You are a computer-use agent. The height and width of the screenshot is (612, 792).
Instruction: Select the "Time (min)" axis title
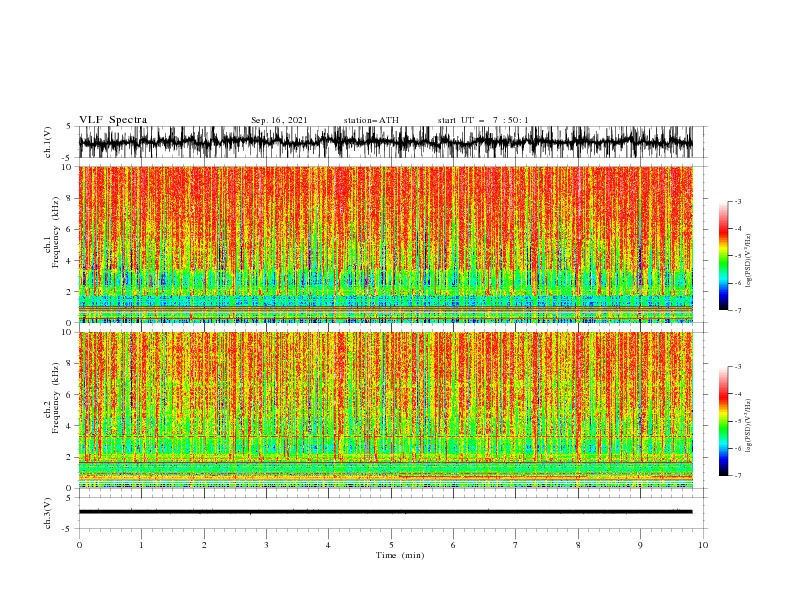[400, 555]
